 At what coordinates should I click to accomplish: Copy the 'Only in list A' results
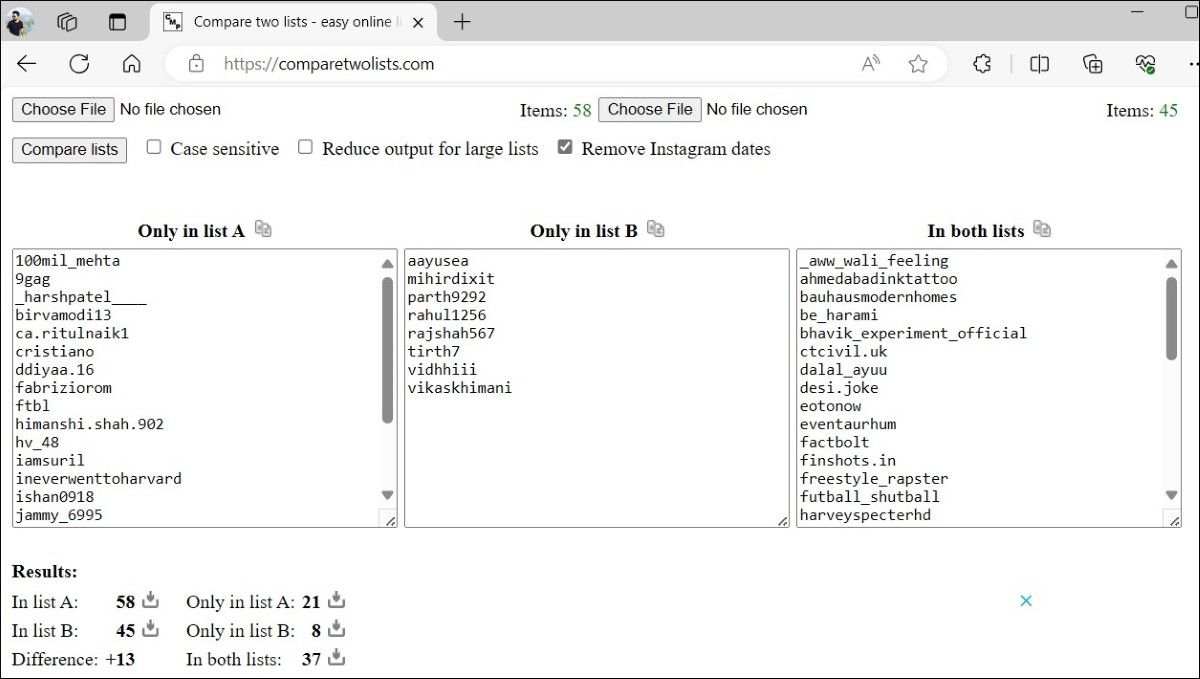(263, 229)
